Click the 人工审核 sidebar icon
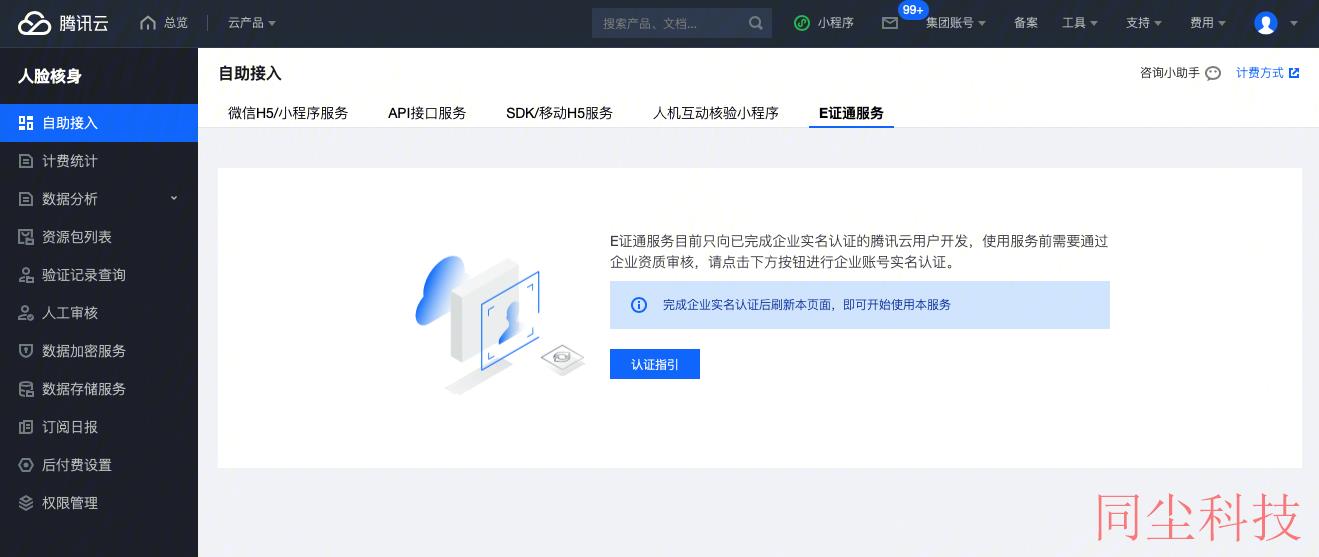The width and height of the screenshot is (1319, 557). (x=26, y=313)
